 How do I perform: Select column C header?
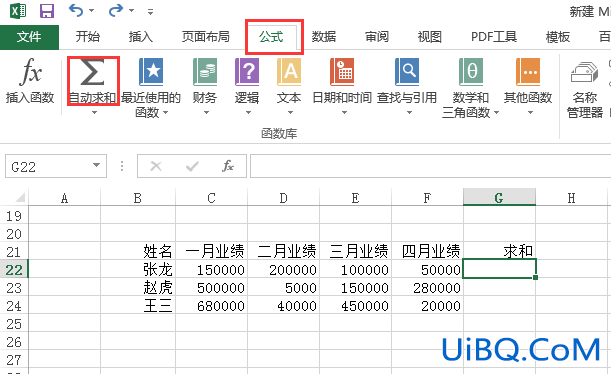point(211,198)
